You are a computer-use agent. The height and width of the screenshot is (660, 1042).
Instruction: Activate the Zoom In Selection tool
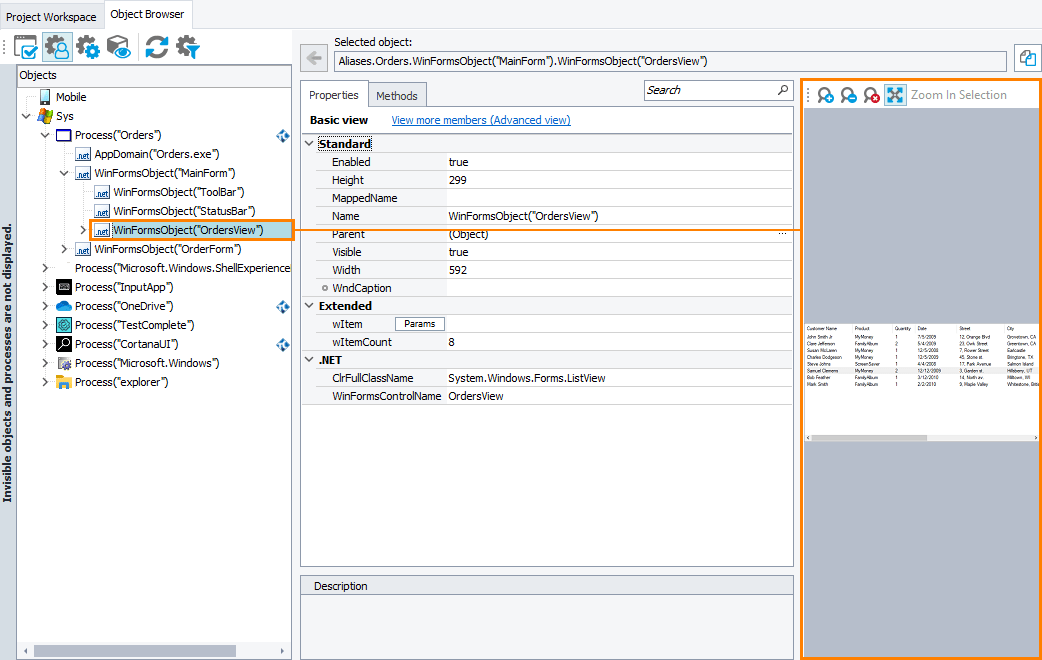pos(895,95)
